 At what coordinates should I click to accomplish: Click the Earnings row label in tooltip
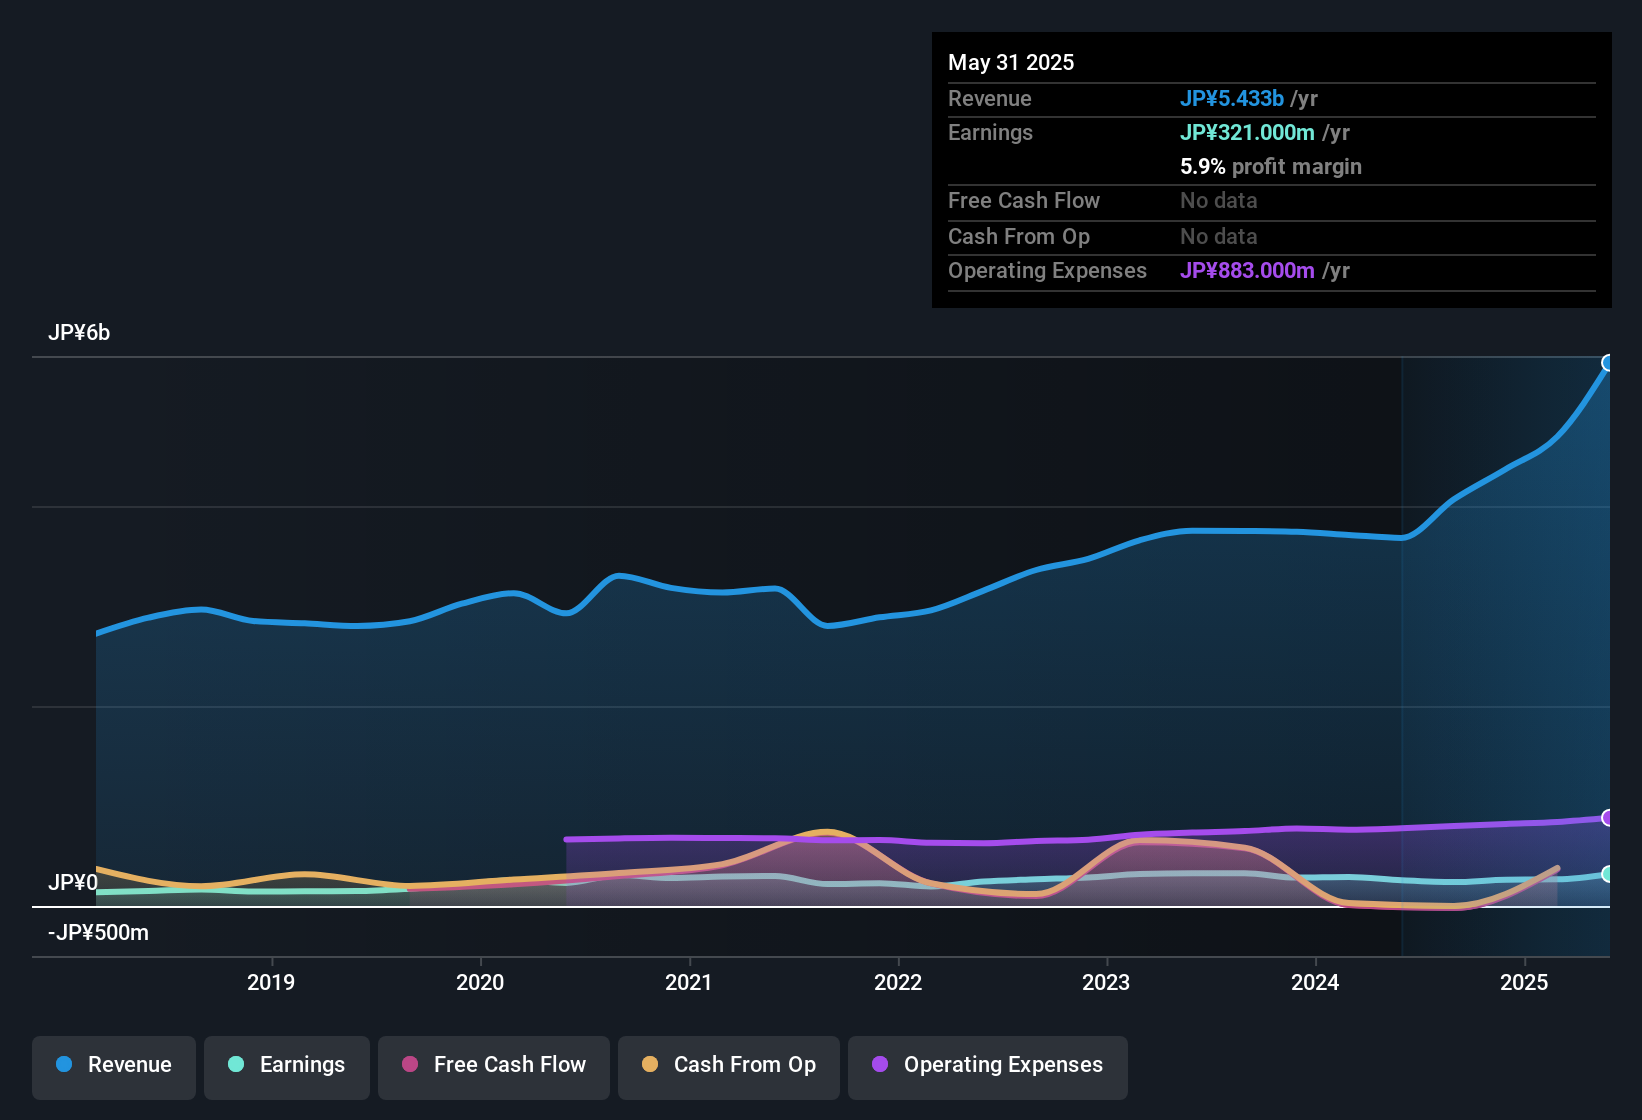pos(990,133)
